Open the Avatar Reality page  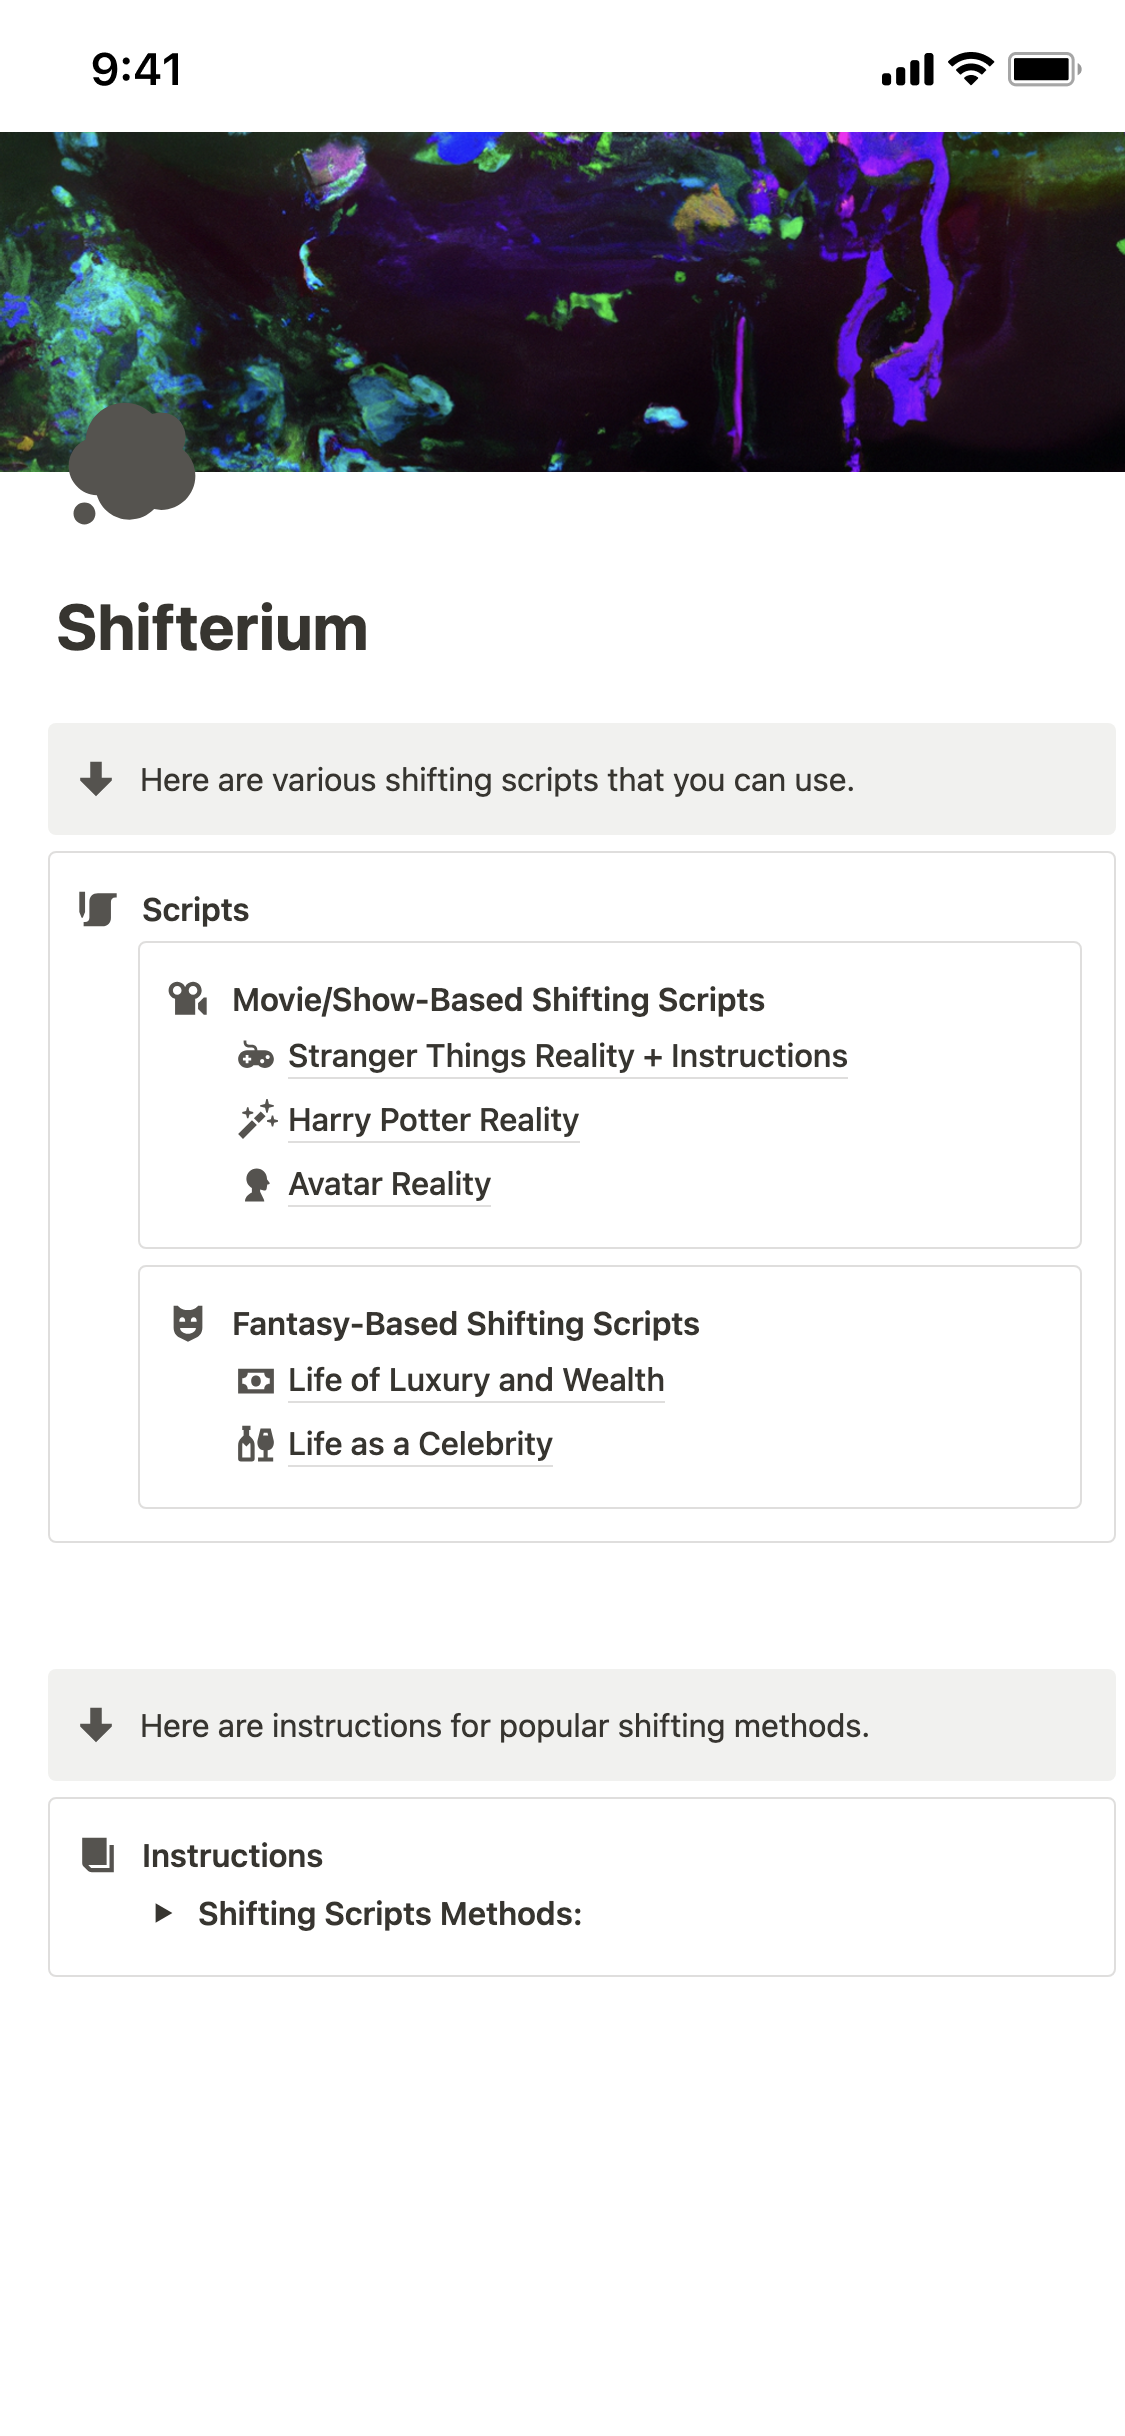[x=390, y=1184]
